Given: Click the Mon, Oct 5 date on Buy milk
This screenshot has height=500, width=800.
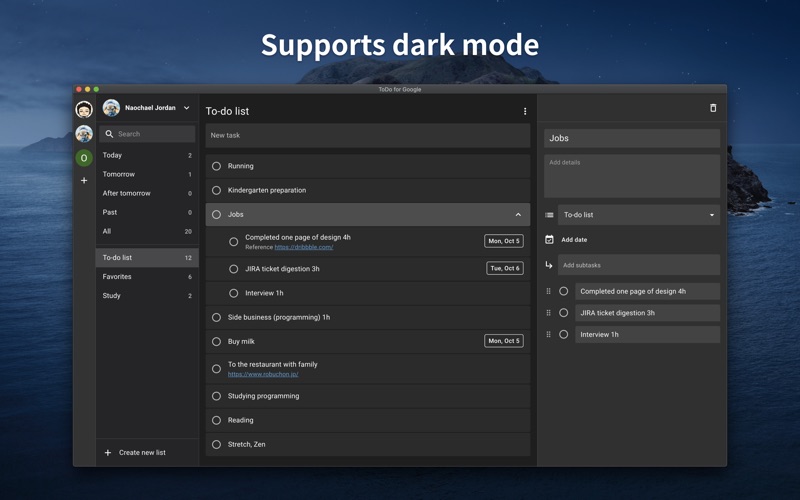Looking at the screenshot, I should [504, 341].
